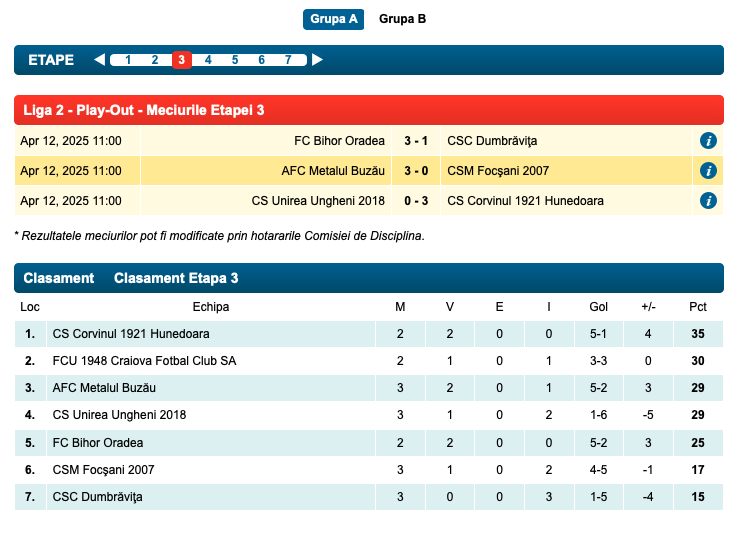Click CS Unirea Ungheni 2018 in standings
Image resolution: width=737 pixels, height=536 pixels.
point(119,415)
